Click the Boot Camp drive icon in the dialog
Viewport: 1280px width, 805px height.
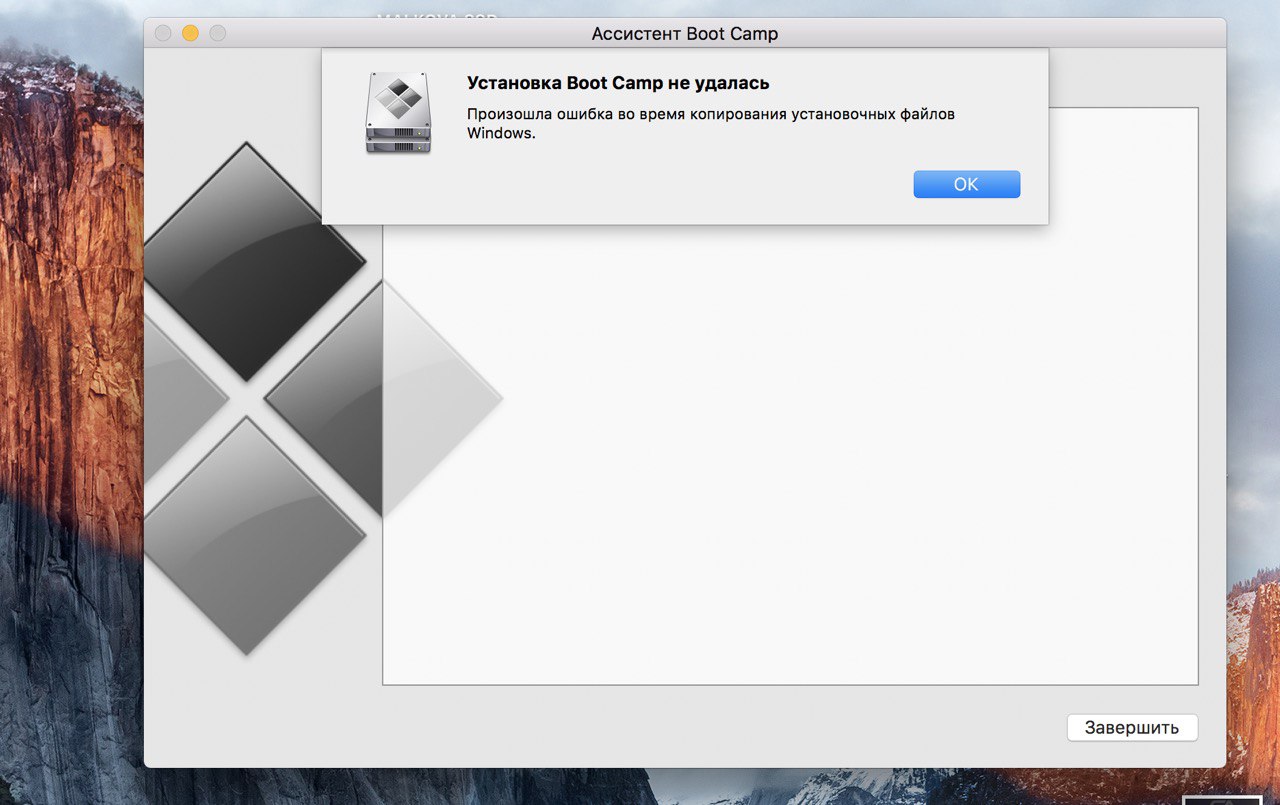[399, 112]
